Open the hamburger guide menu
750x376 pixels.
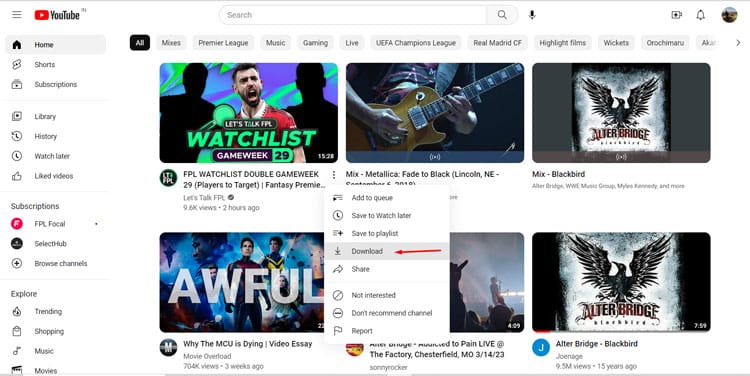pos(17,15)
